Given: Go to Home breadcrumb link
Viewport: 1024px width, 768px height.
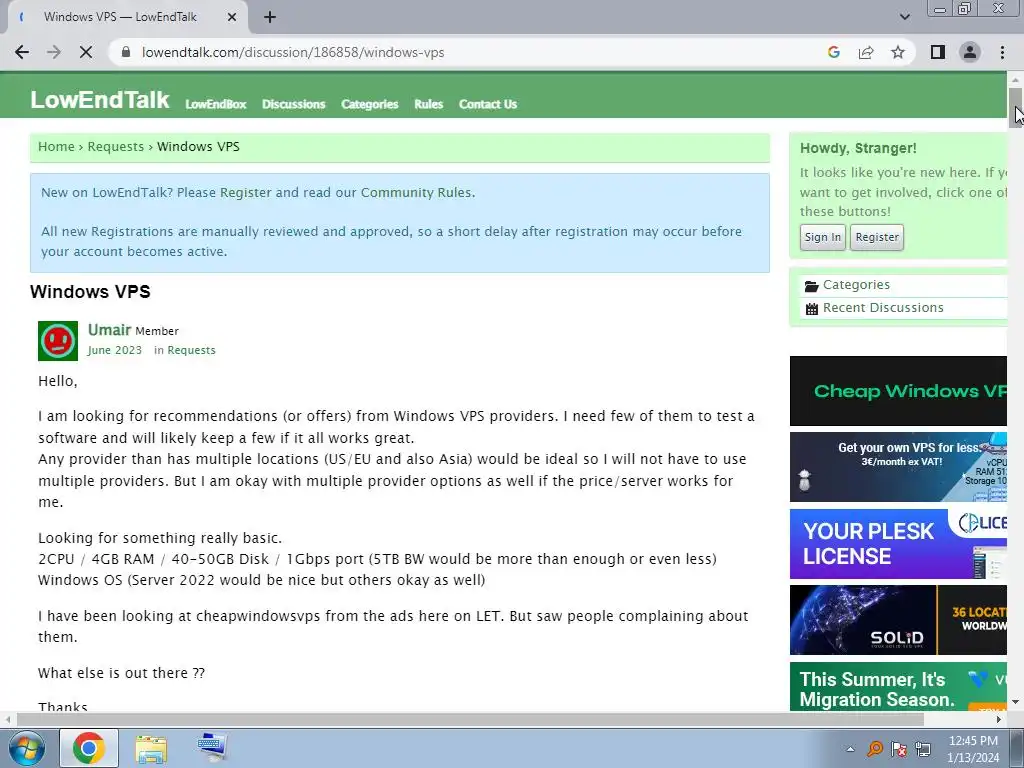Looking at the screenshot, I should (56, 147).
